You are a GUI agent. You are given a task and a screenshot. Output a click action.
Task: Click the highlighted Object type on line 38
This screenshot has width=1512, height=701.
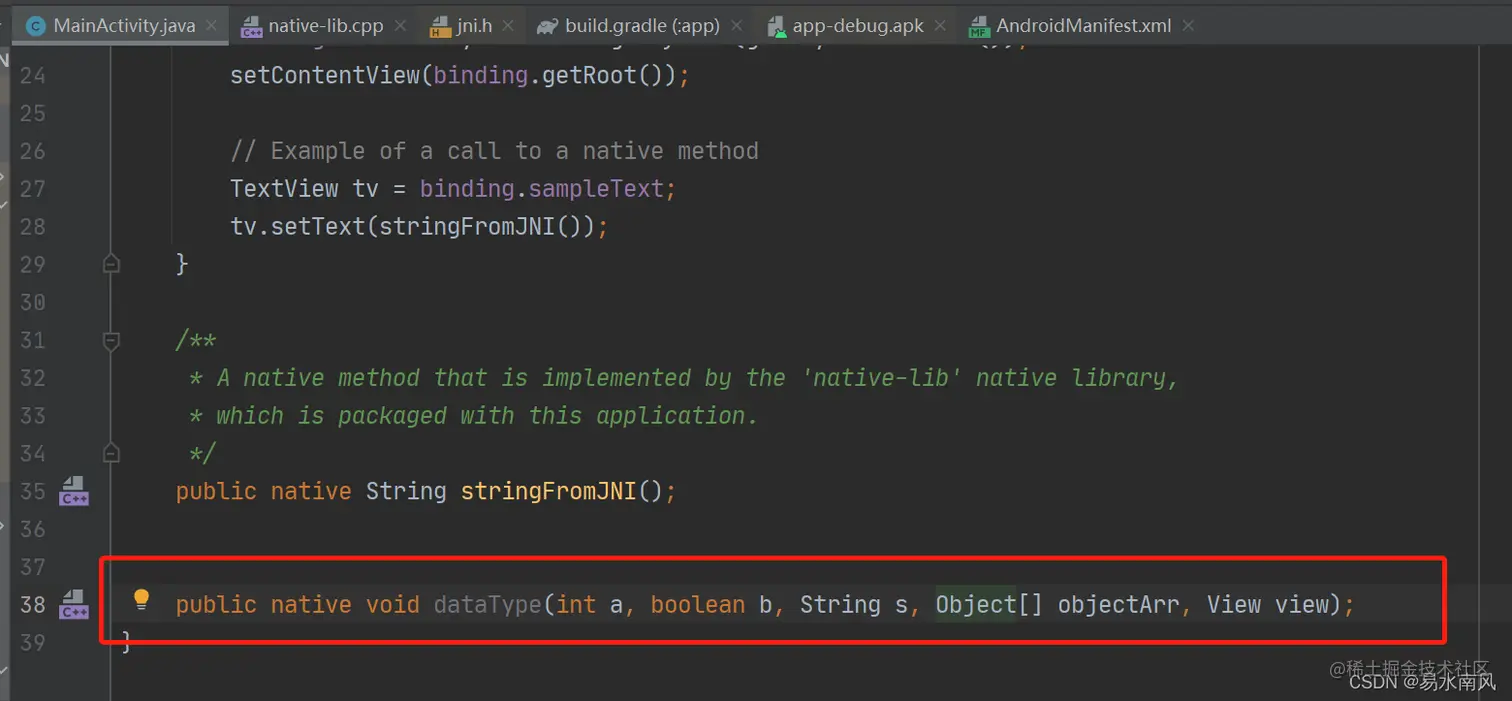tap(975, 605)
